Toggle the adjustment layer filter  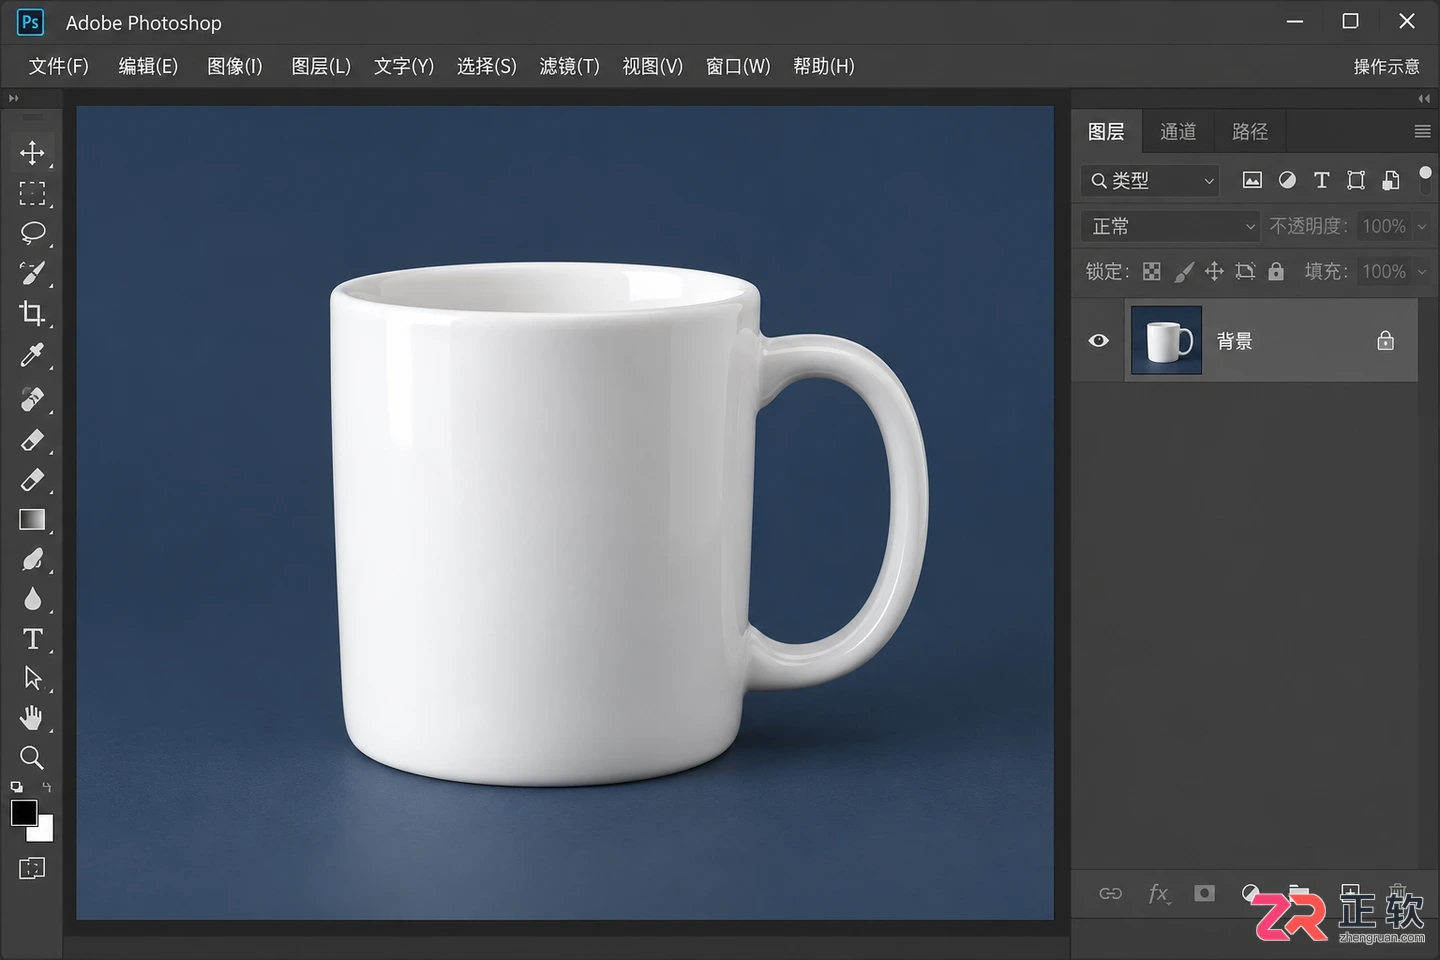(x=1287, y=180)
